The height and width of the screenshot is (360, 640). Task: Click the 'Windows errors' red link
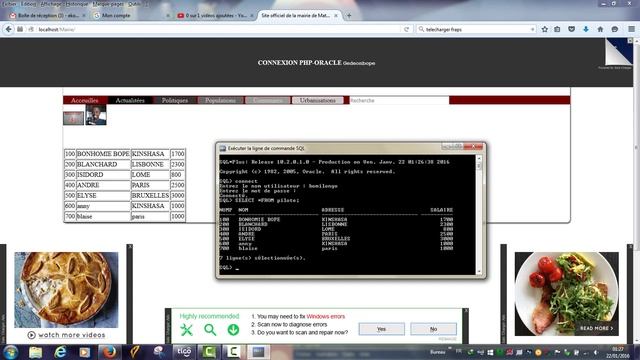(x=326, y=316)
